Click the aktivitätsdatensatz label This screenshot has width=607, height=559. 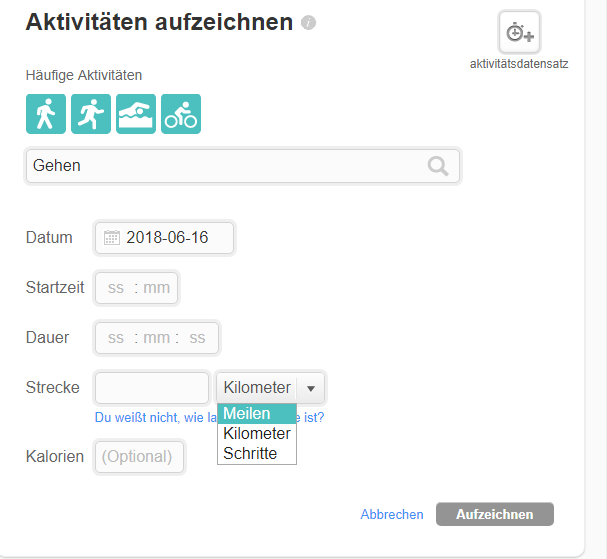pyautogui.click(x=519, y=64)
